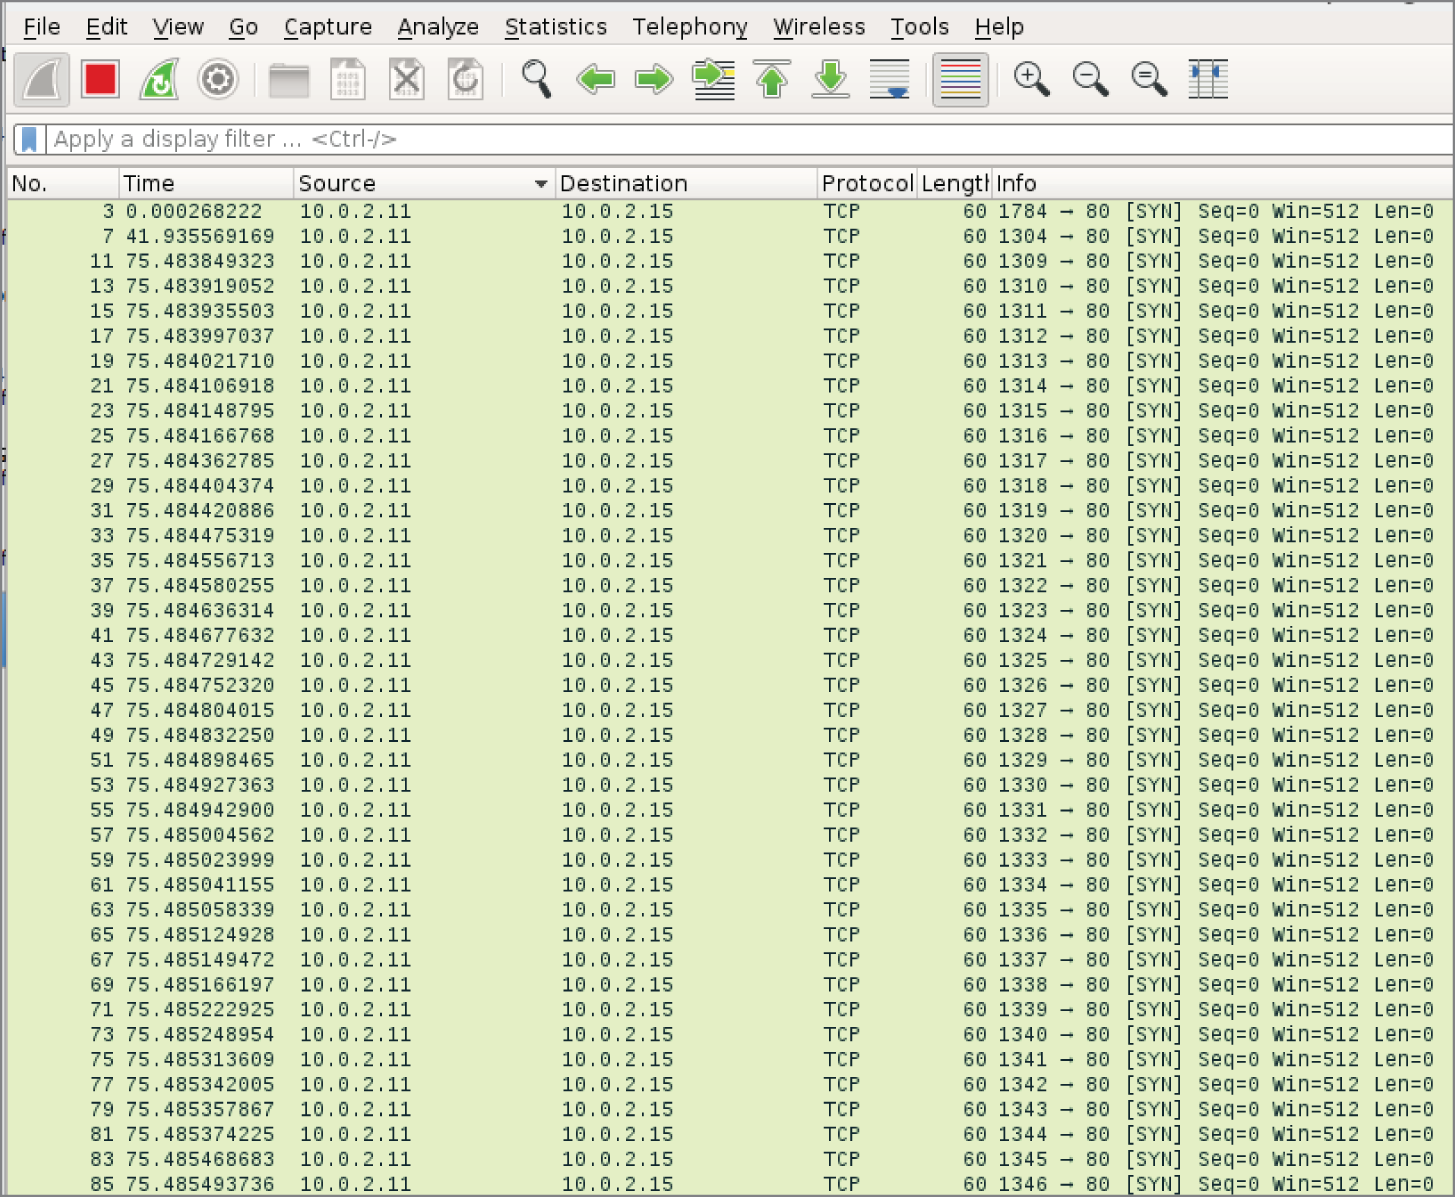The image size is (1455, 1197).
Task: Sort by the Source column header
Action: [424, 183]
